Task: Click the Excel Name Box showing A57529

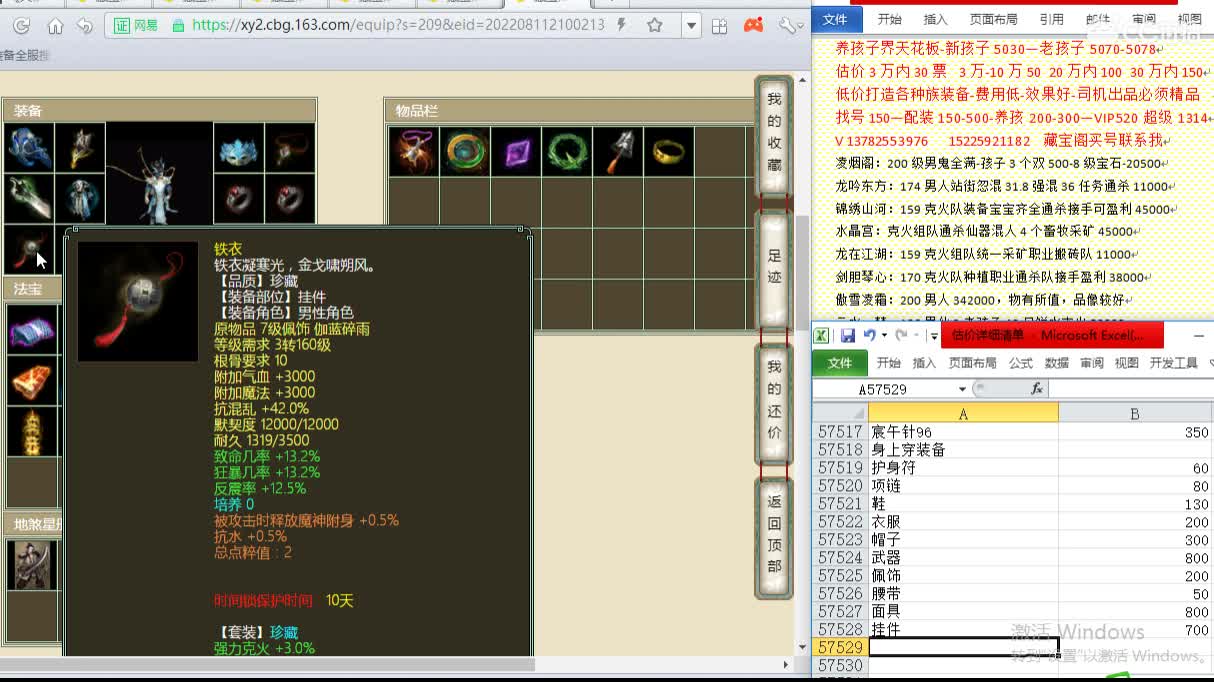Action: (x=885, y=389)
